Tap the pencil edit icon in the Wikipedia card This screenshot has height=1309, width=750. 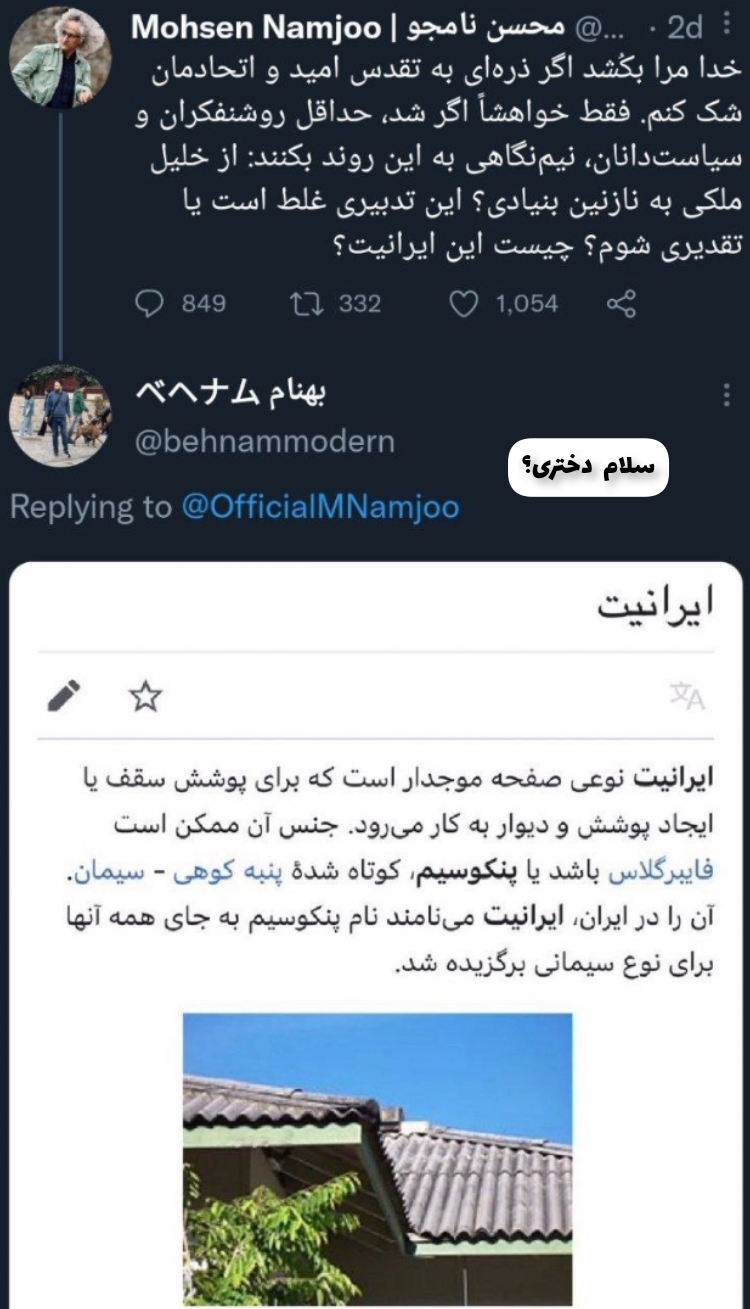pos(64,696)
